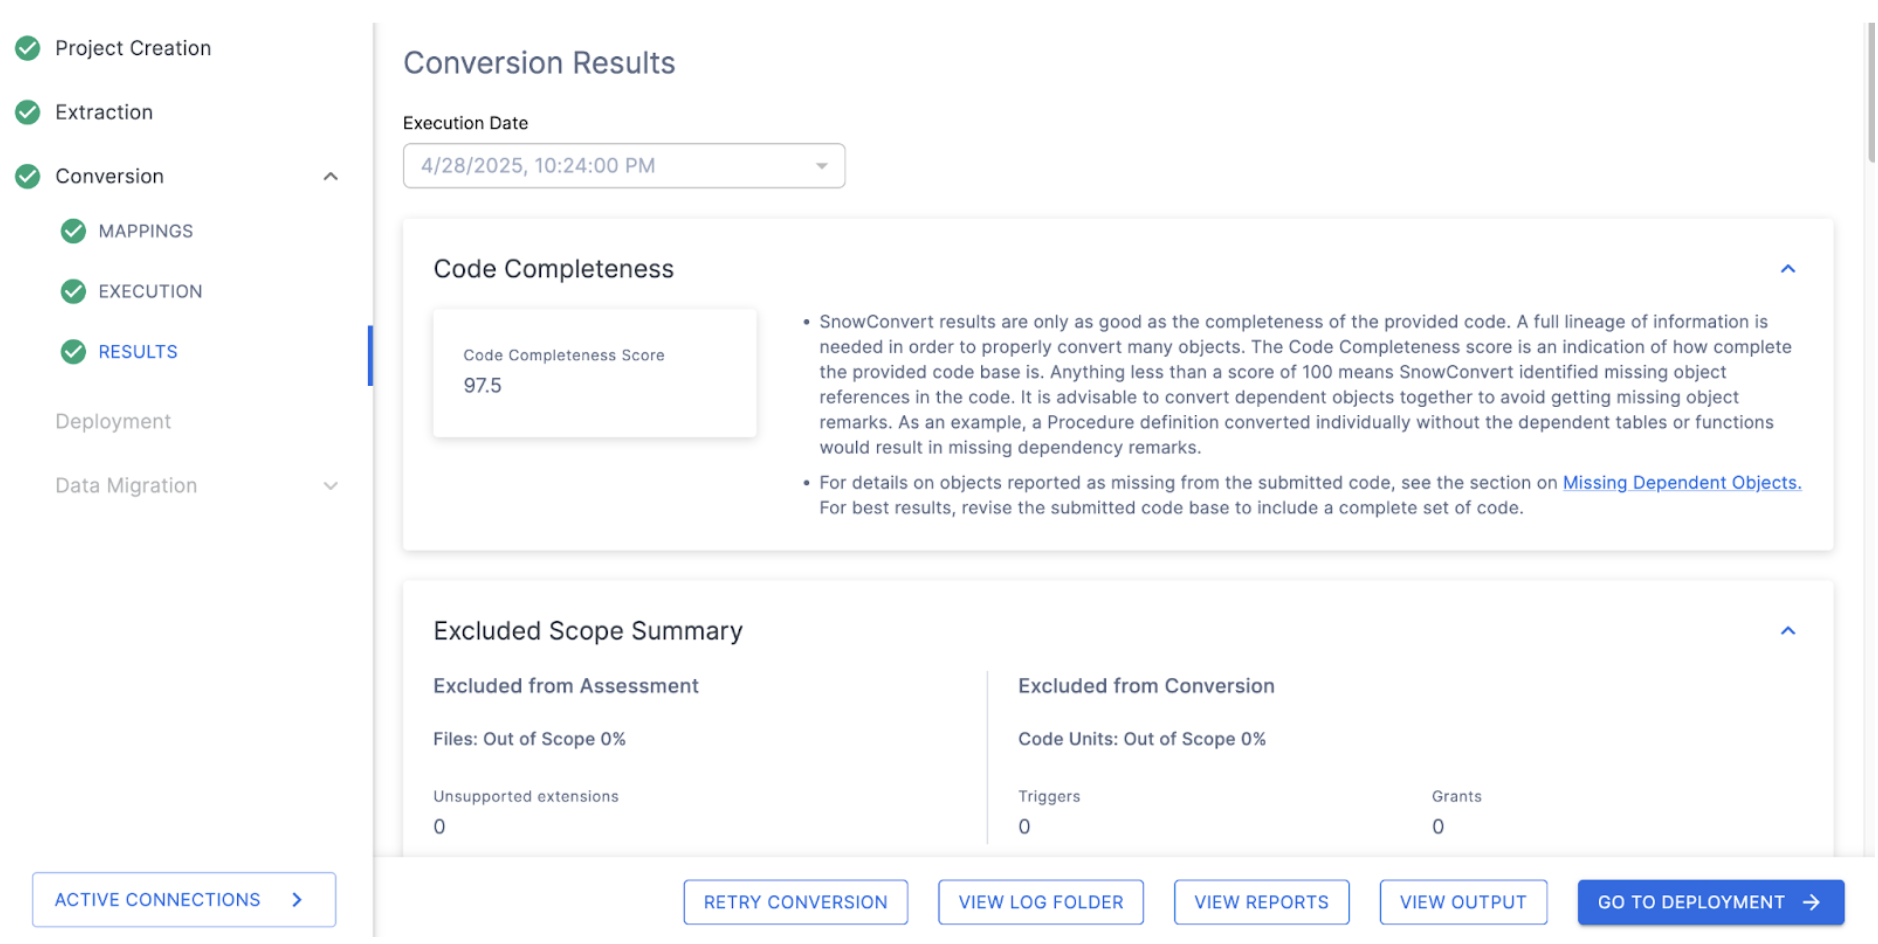This screenshot has height=944, width=1878.
Task: Click the checkmark icon beside EXECUTION
Action: (x=73, y=291)
